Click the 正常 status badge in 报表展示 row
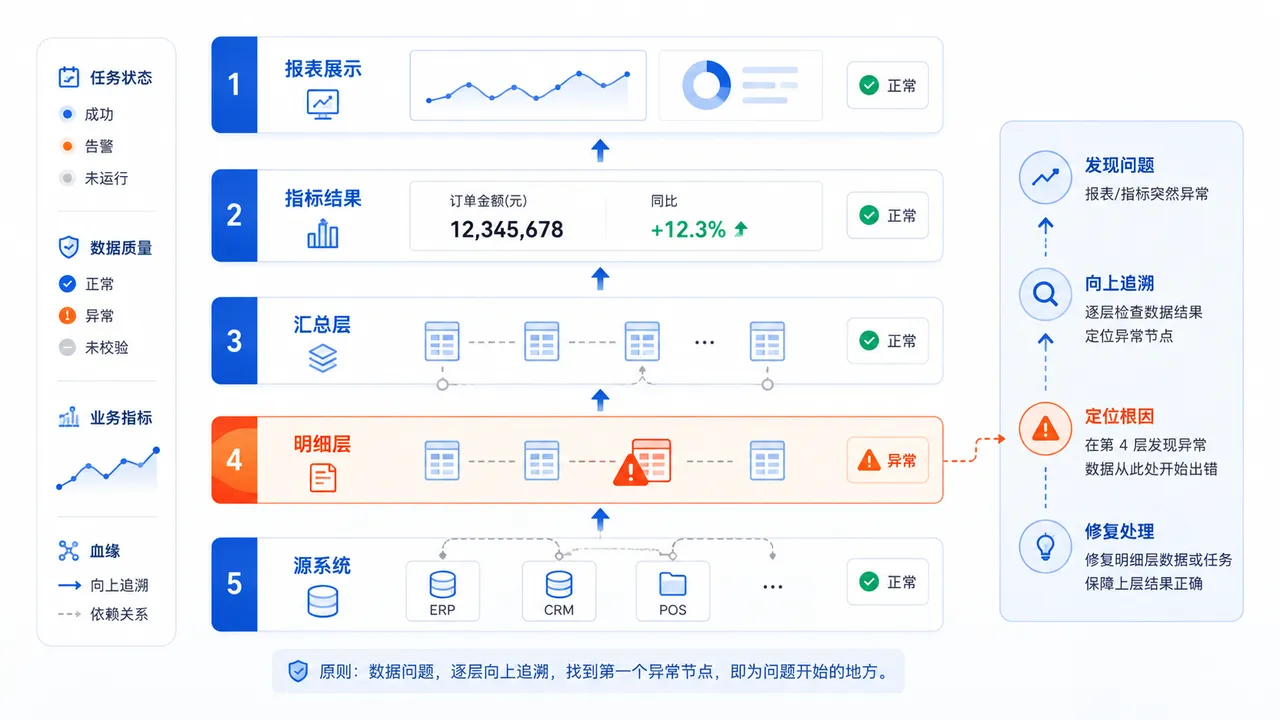This screenshot has width=1280, height=720. (x=888, y=86)
